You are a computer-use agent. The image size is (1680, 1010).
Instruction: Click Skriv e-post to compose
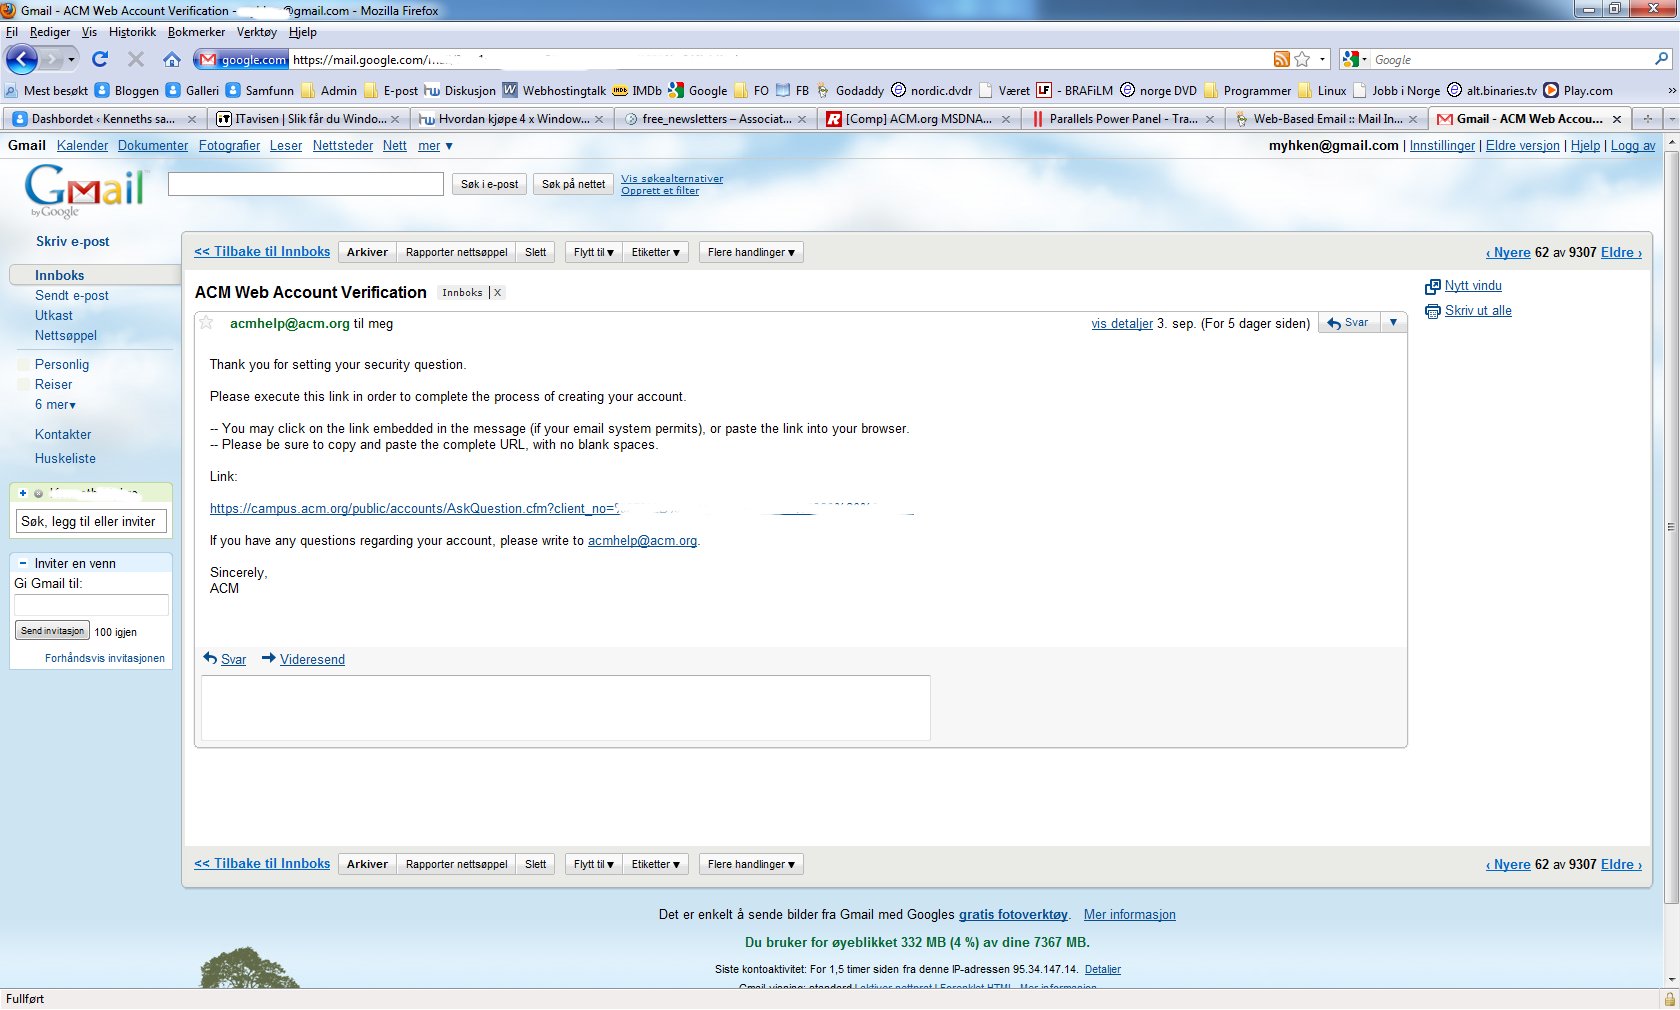tap(73, 241)
